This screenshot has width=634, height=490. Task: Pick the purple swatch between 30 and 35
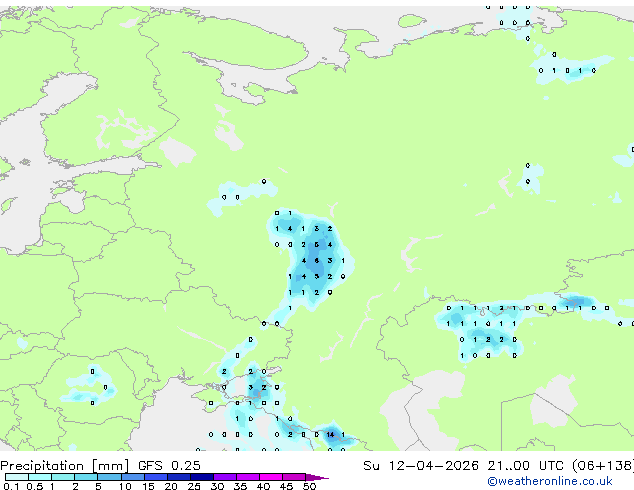(225, 477)
